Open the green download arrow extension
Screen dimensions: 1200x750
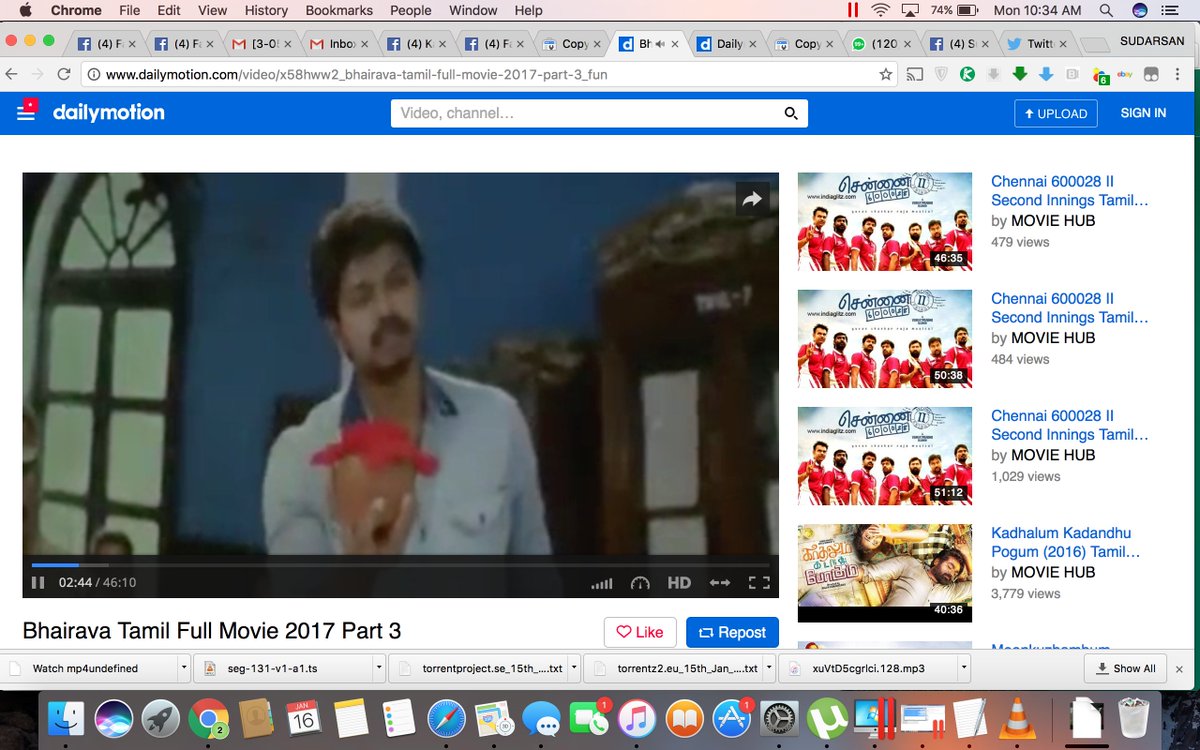click(1019, 74)
